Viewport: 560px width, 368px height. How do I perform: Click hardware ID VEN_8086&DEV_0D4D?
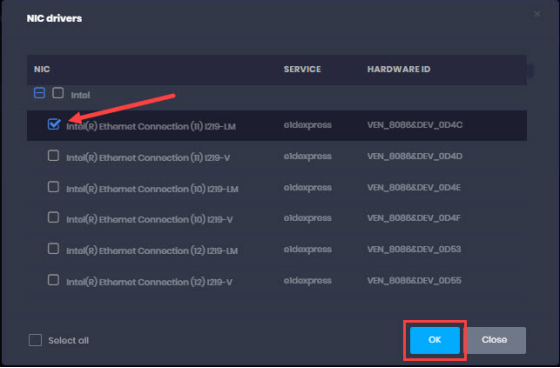(x=415, y=156)
